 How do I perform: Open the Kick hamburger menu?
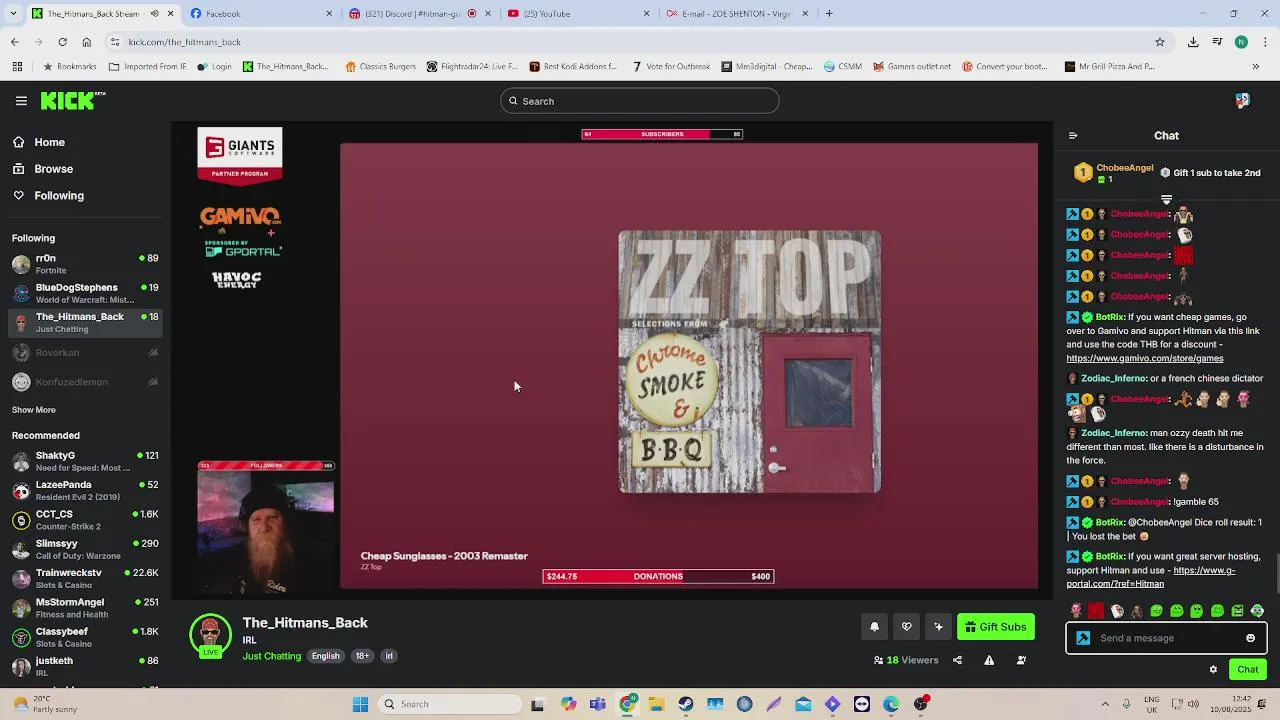(x=21, y=101)
